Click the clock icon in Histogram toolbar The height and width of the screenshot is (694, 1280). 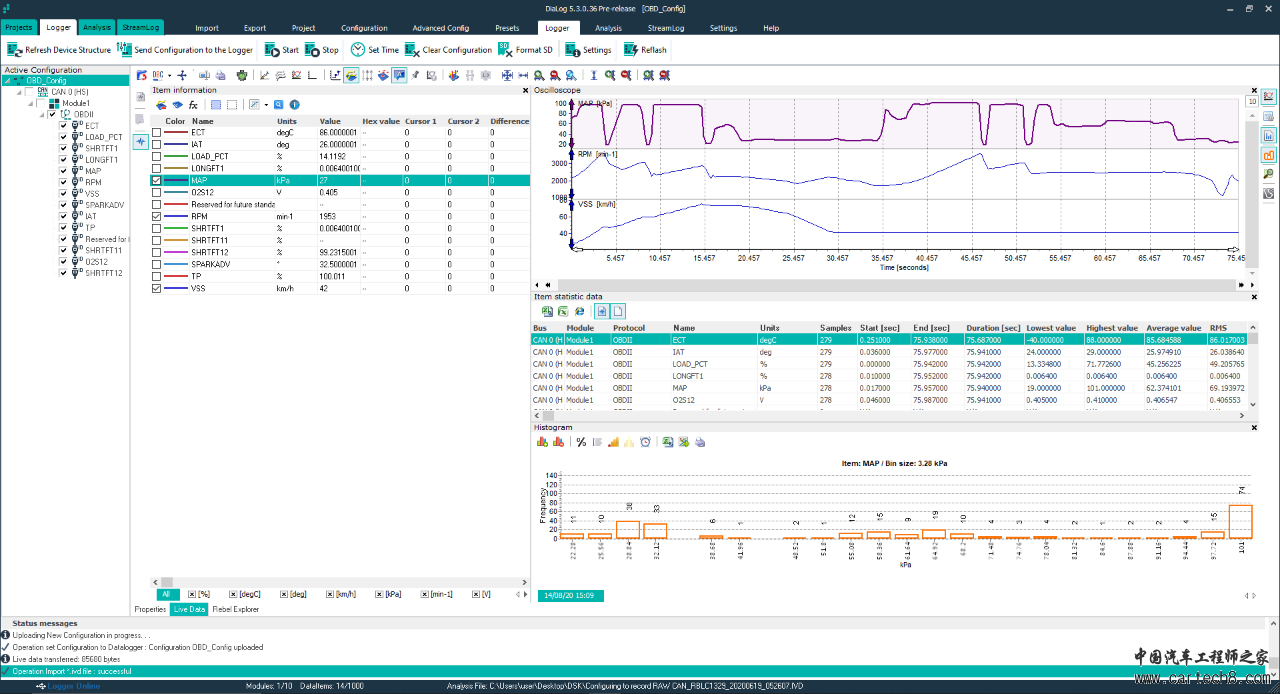click(x=646, y=442)
